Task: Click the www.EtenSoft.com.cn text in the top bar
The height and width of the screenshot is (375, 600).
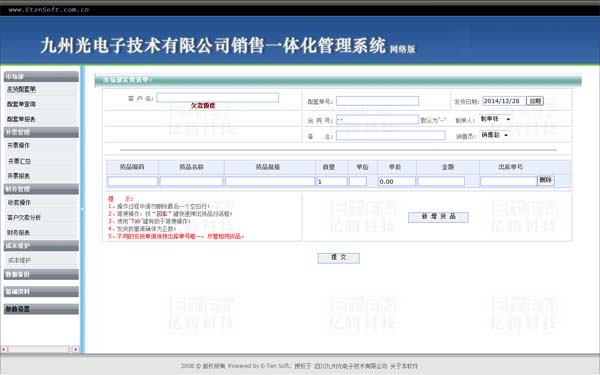Action: coord(49,10)
